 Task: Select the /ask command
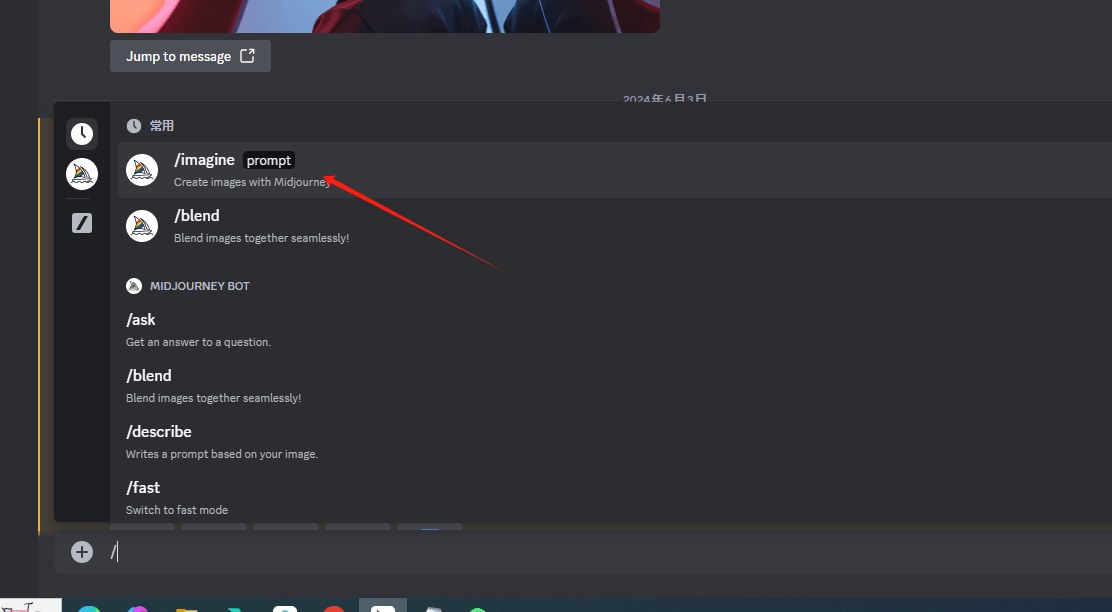click(614, 330)
